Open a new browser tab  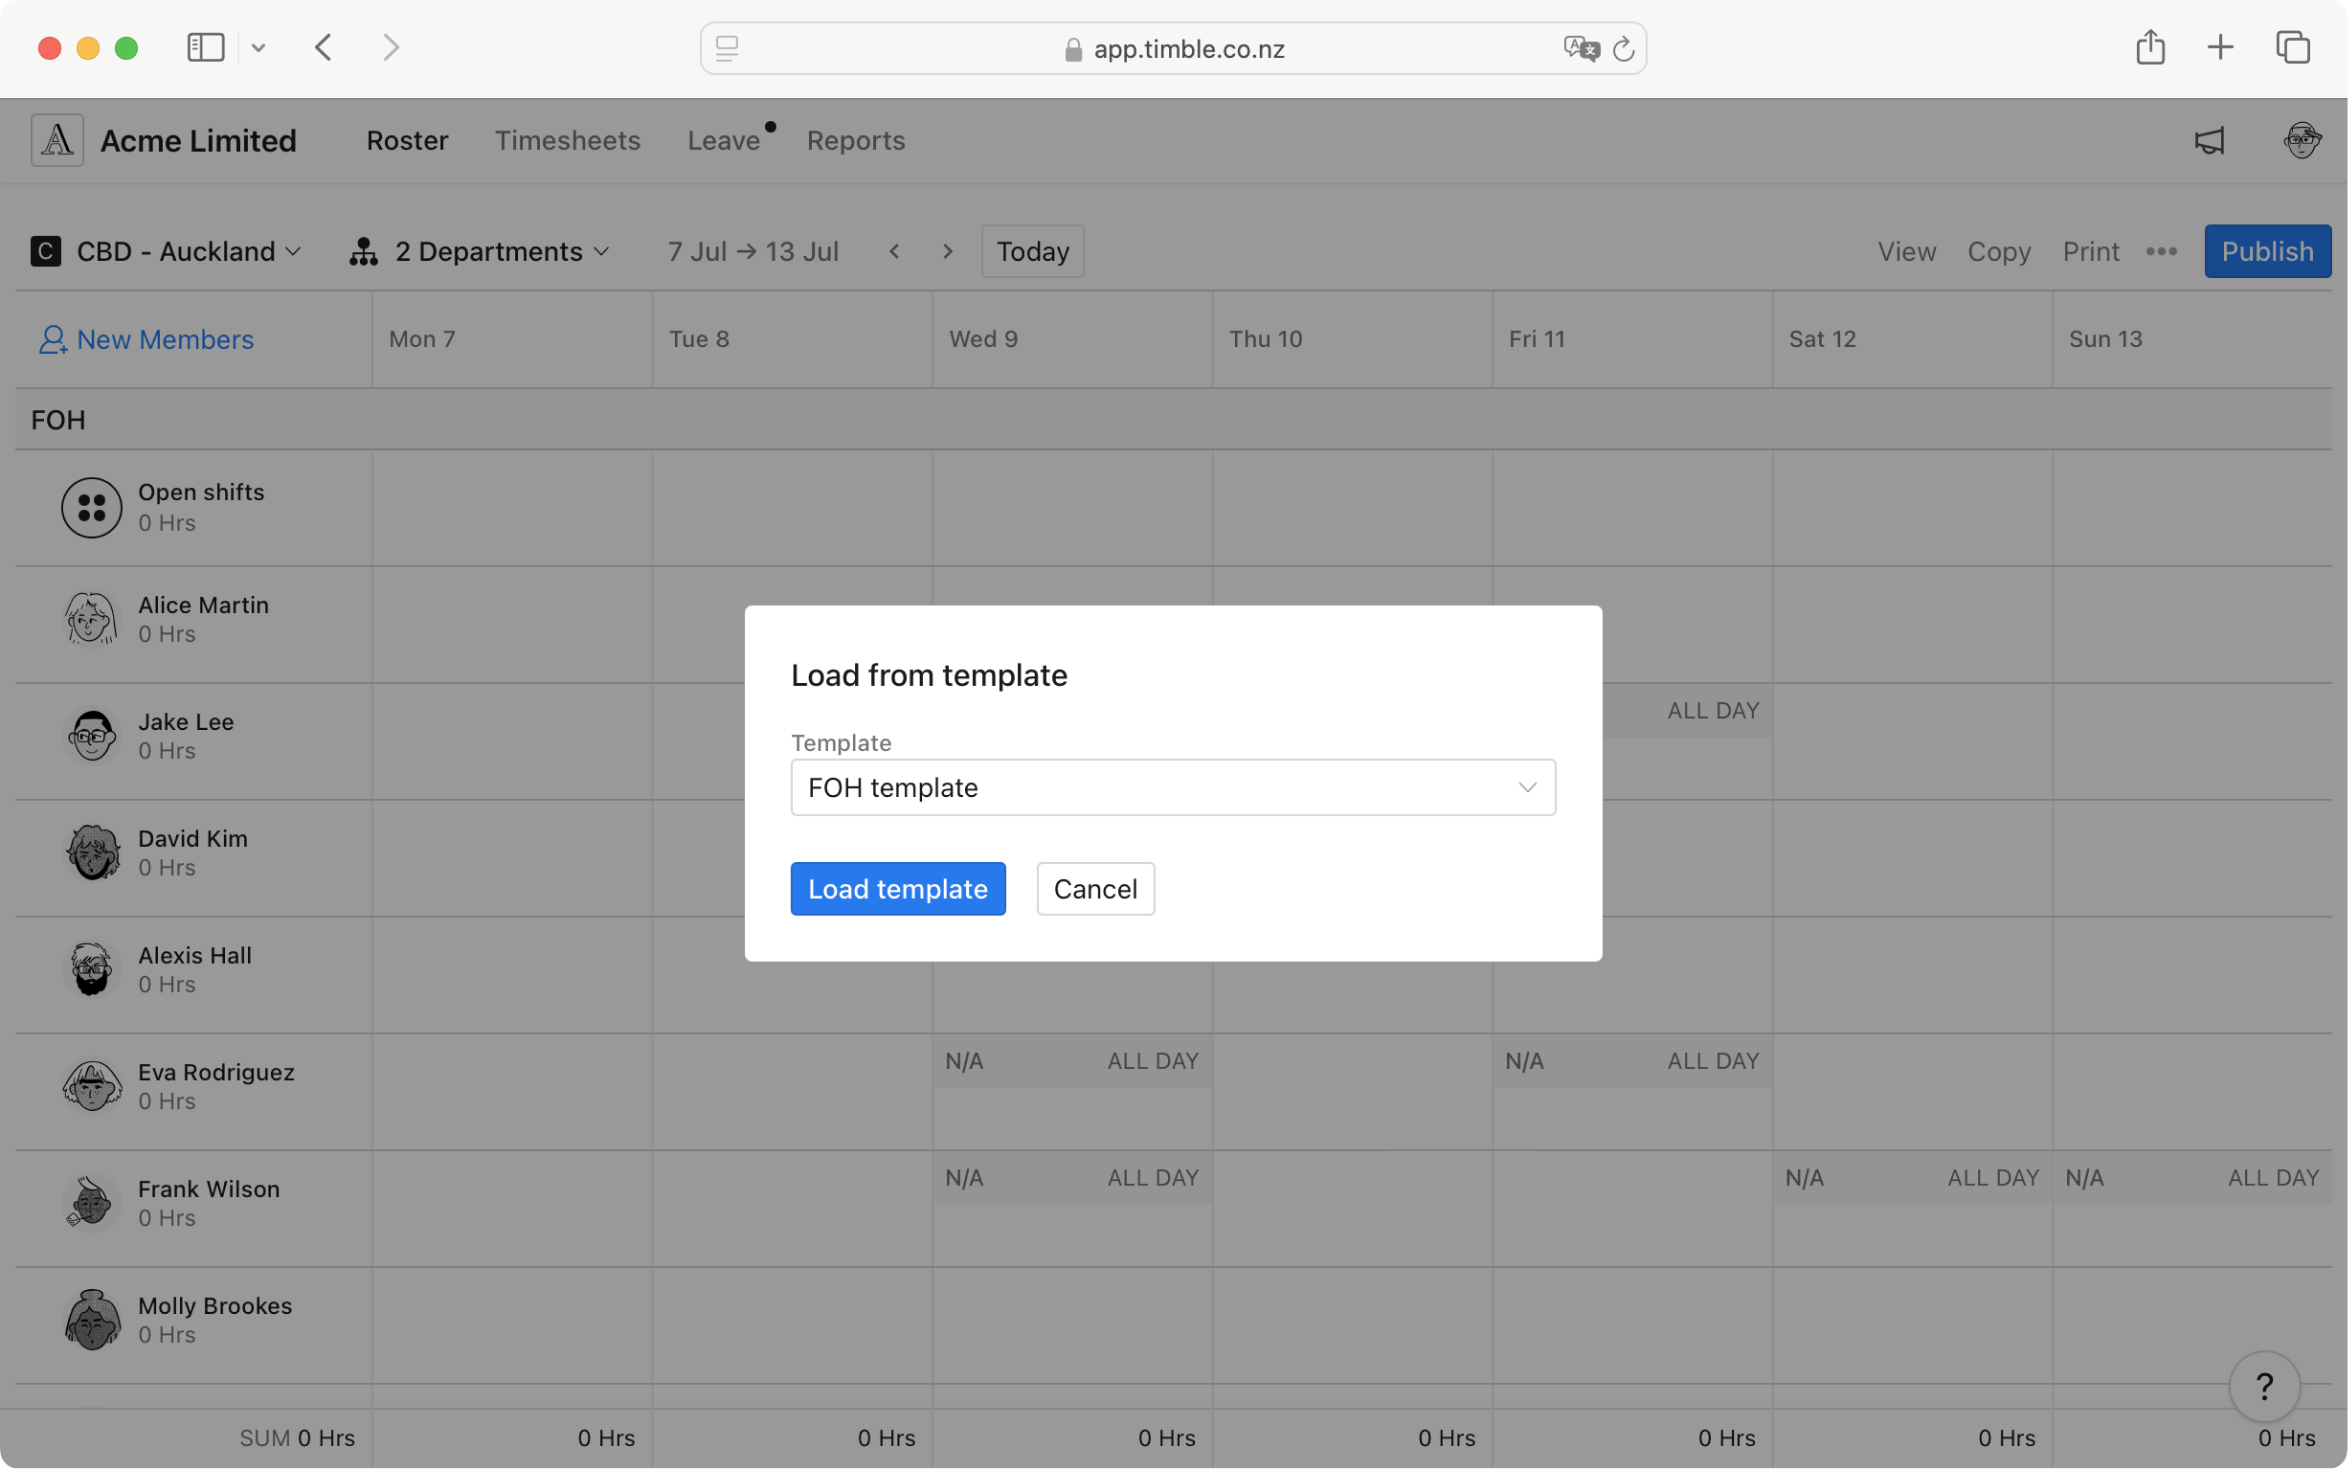pos(2220,47)
